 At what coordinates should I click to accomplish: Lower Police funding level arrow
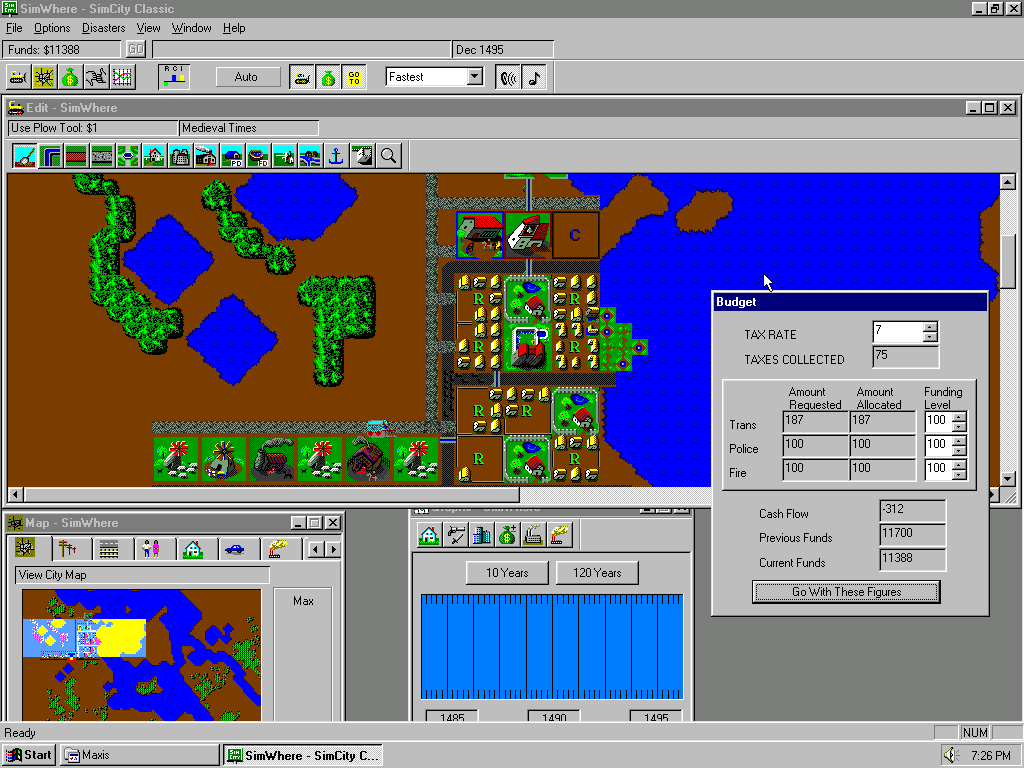(959, 450)
